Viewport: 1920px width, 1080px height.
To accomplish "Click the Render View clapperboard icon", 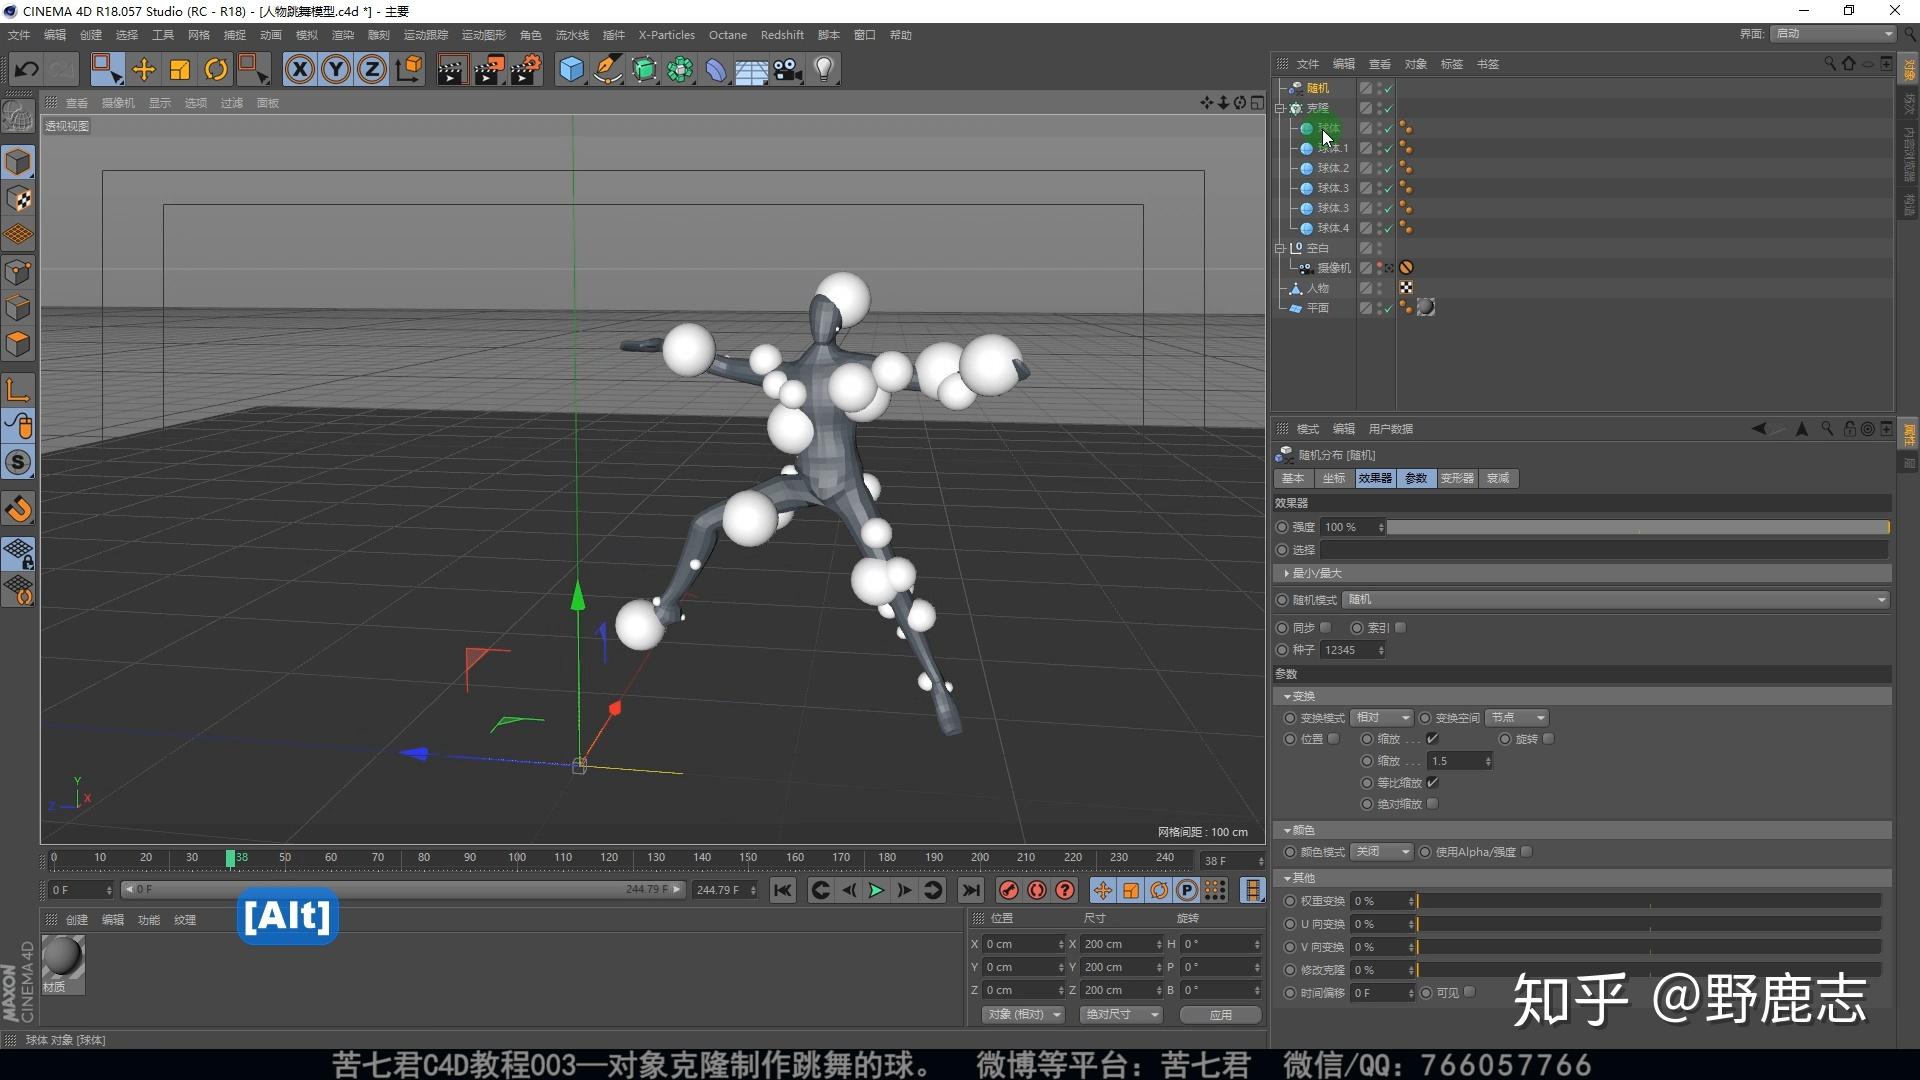I will pyautogui.click(x=452, y=69).
